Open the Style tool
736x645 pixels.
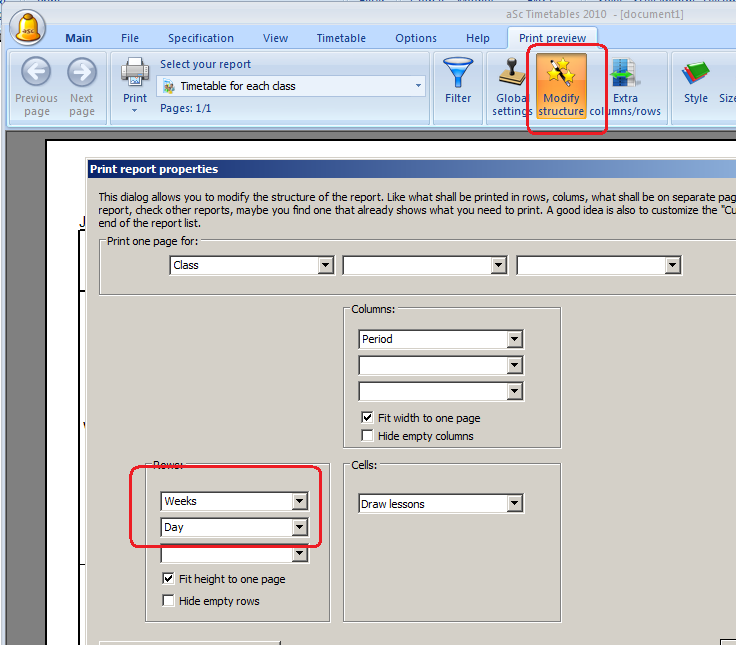click(x=696, y=73)
